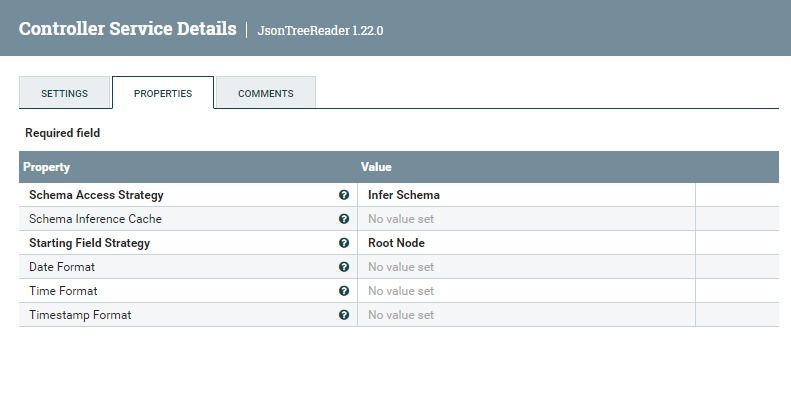Viewport: 791px width, 395px height.
Task: Edit the Infer Schema value
Action: point(526,195)
